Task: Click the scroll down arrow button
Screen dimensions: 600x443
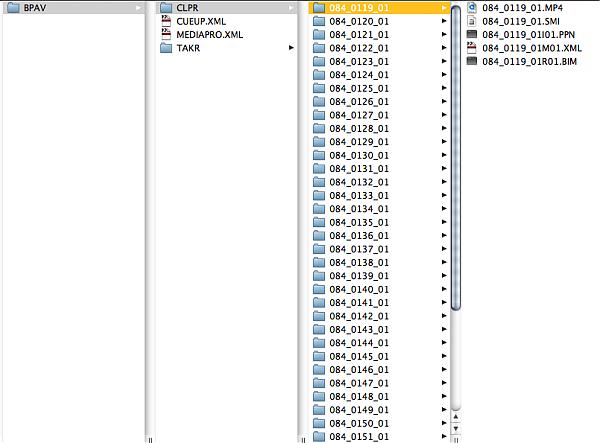Action: point(455,429)
